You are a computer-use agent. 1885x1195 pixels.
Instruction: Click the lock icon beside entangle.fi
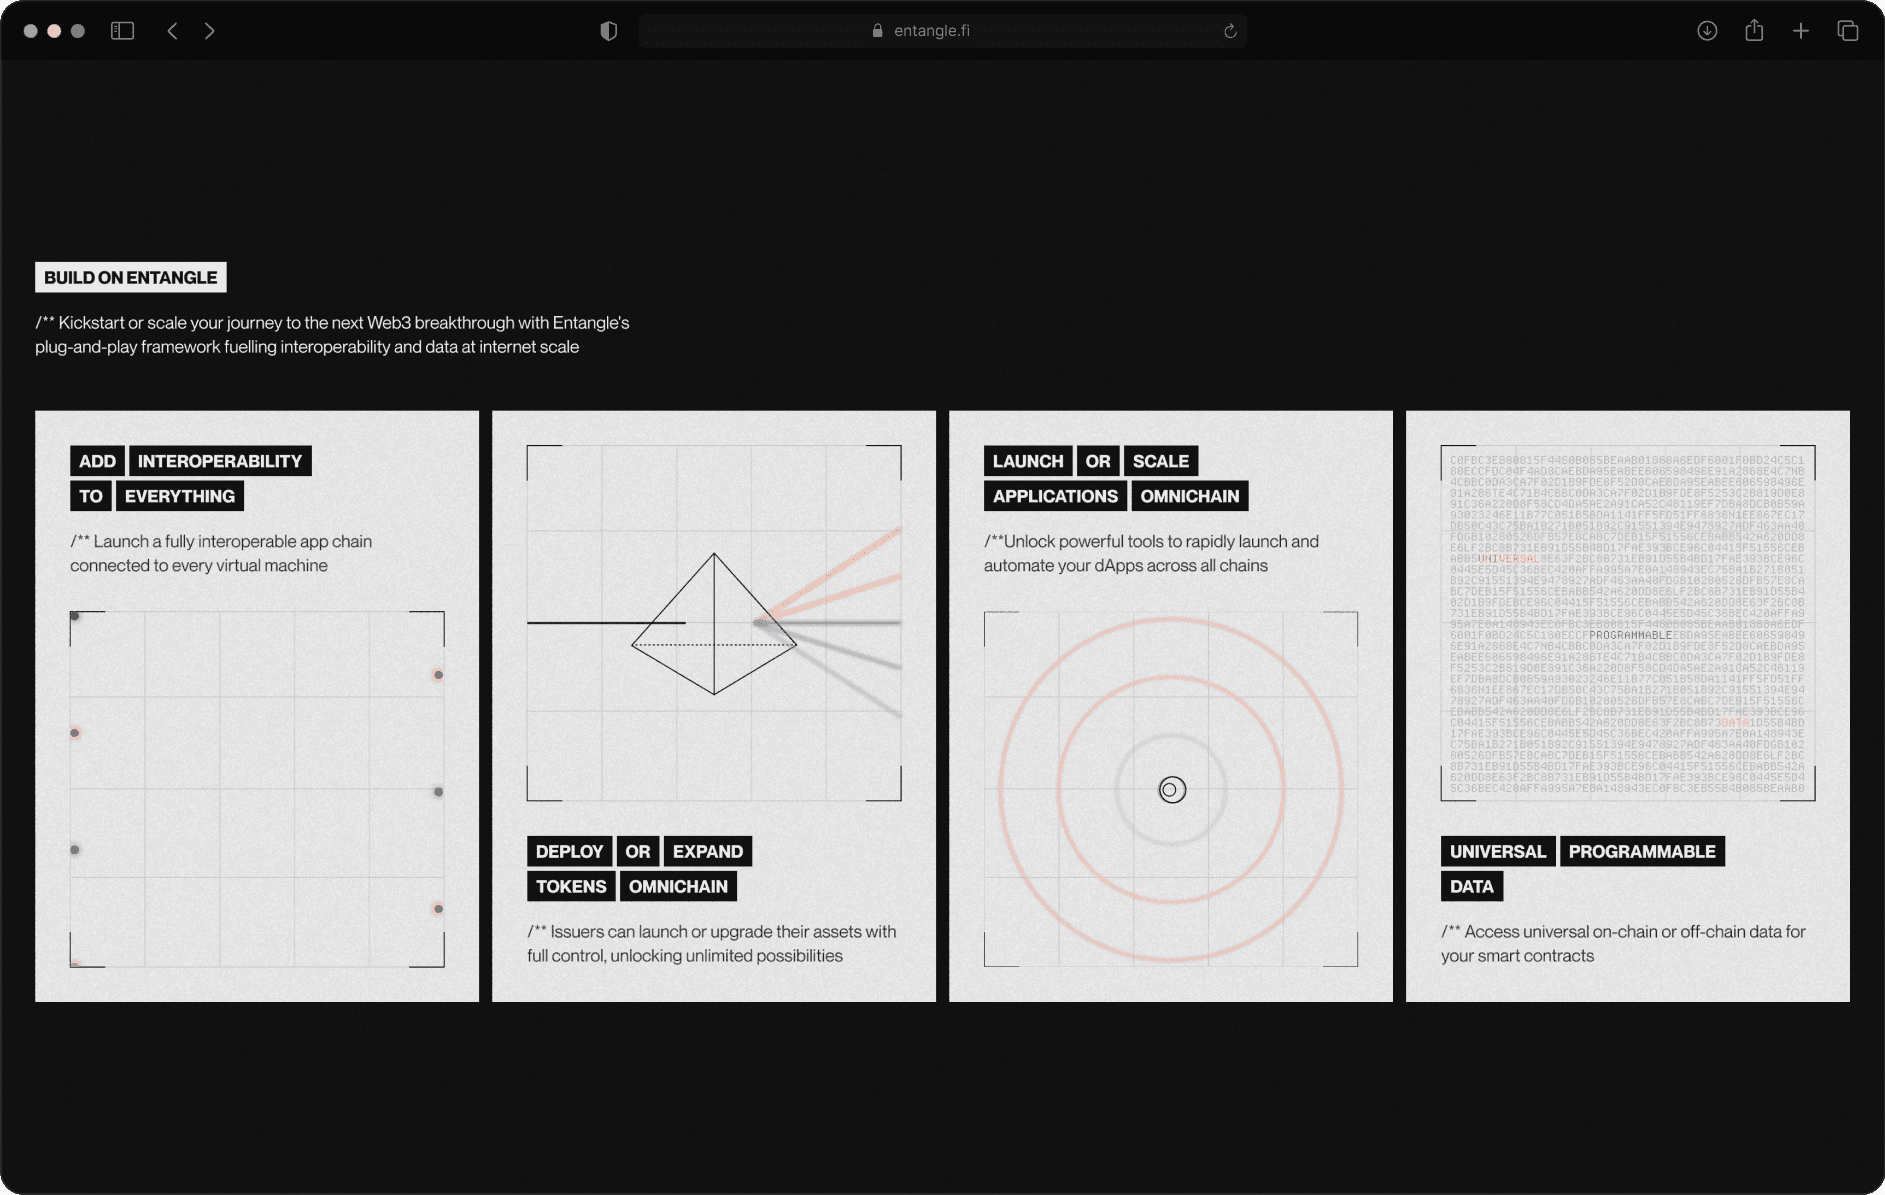point(877,31)
